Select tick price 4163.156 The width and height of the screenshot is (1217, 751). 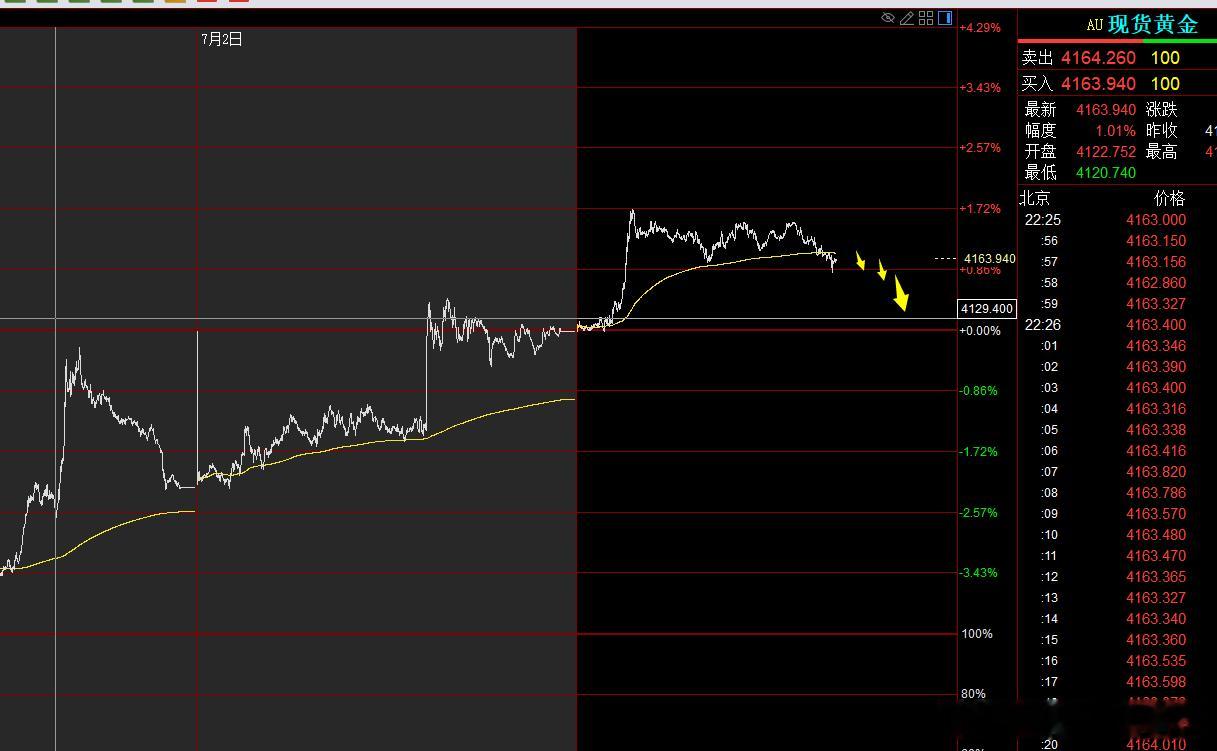[1156, 262]
